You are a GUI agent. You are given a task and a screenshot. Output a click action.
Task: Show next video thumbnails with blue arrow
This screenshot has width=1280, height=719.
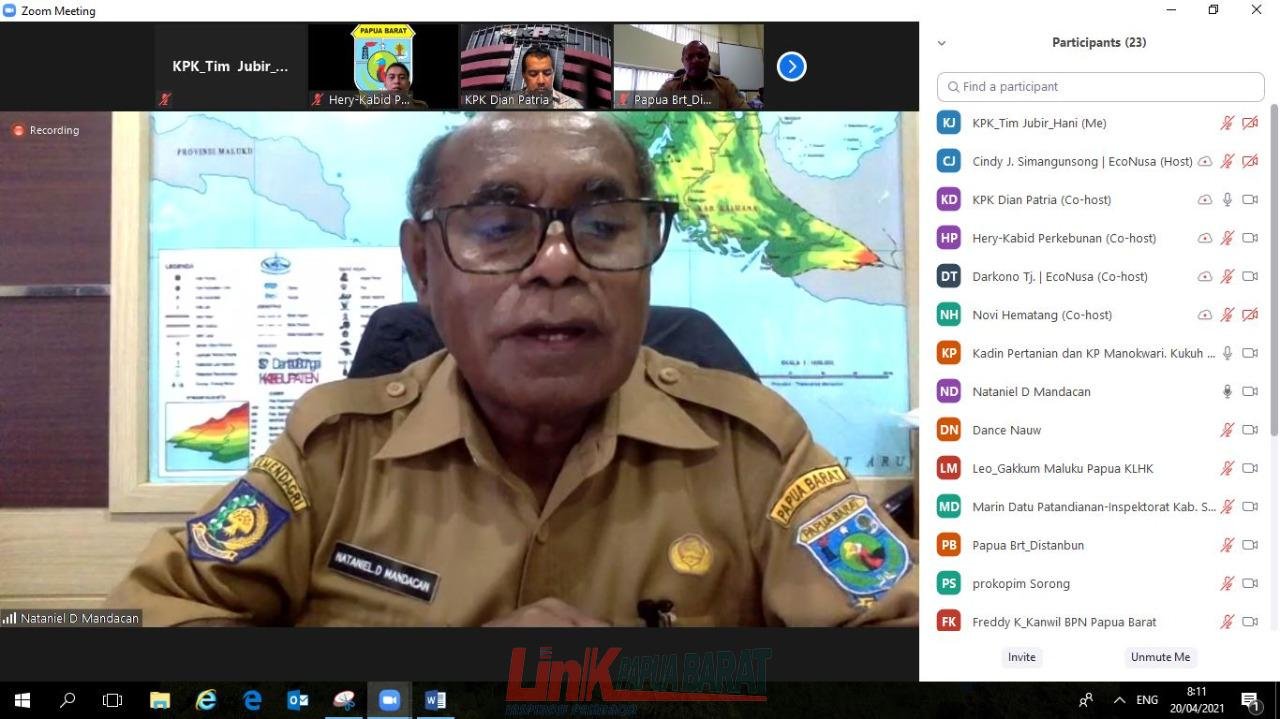coord(791,67)
